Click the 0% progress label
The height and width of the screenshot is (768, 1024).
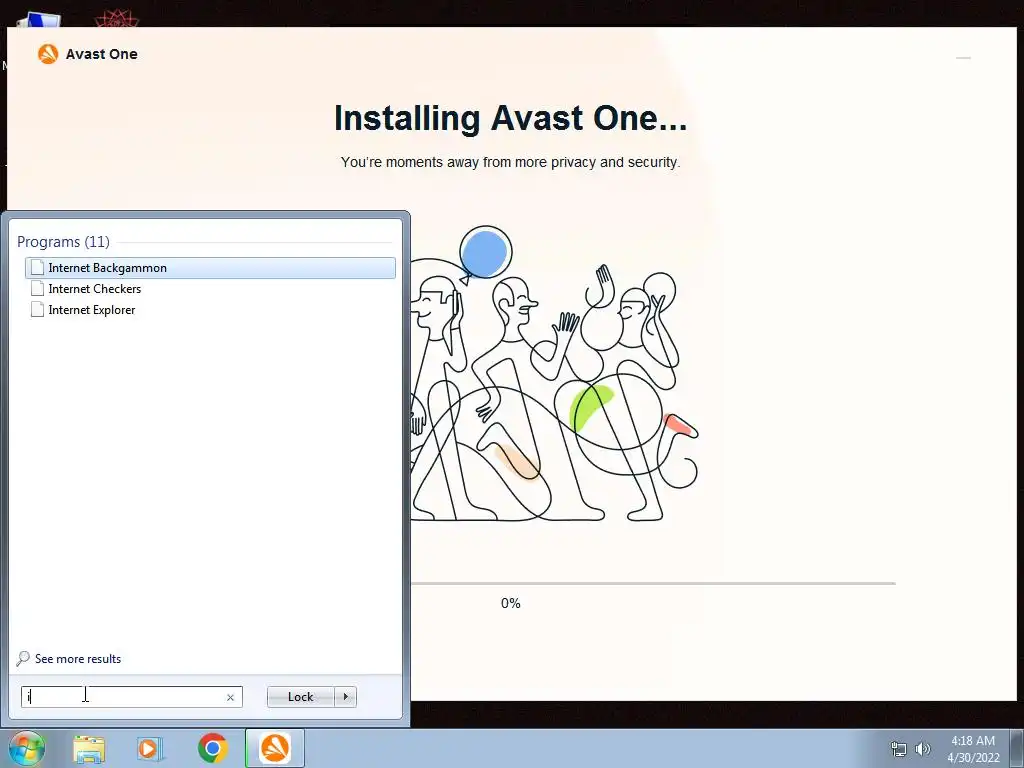click(x=511, y=603)
